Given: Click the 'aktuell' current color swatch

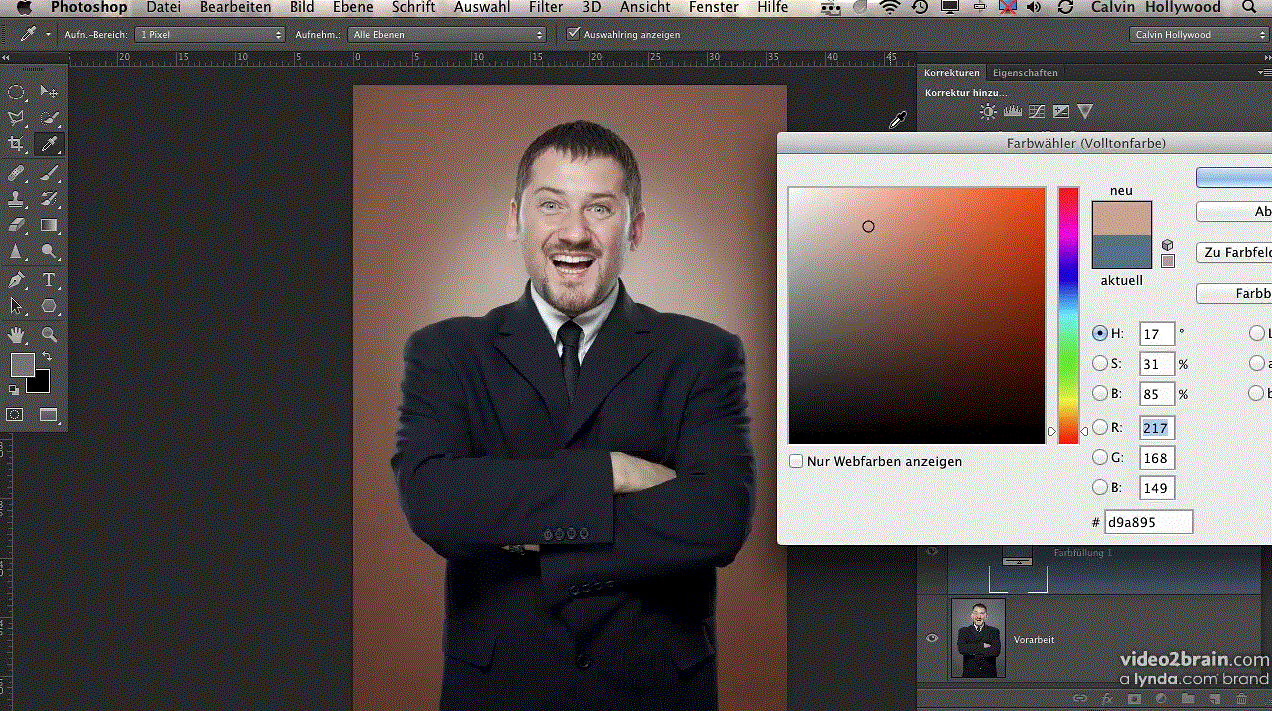Looking at the screenshot, I should 1121,252.
